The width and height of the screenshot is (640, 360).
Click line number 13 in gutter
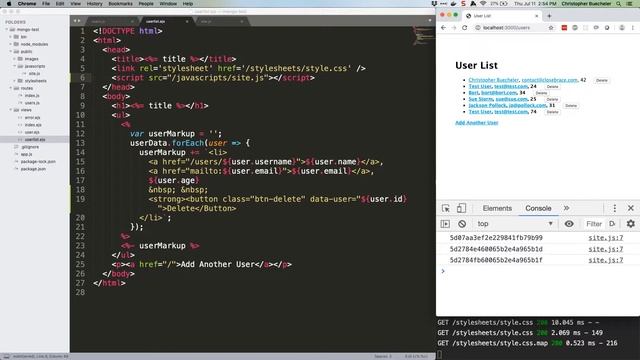point(80,143)
